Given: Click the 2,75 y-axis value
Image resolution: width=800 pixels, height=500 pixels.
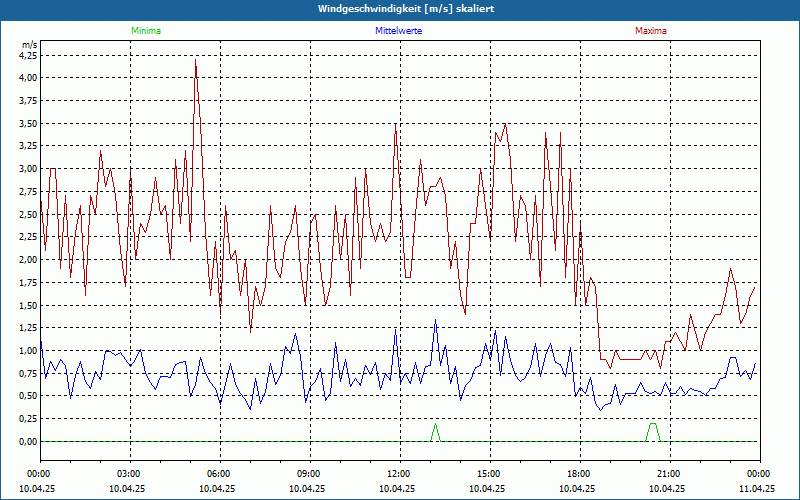Looking at the screenshot, I should coord(28,191).
